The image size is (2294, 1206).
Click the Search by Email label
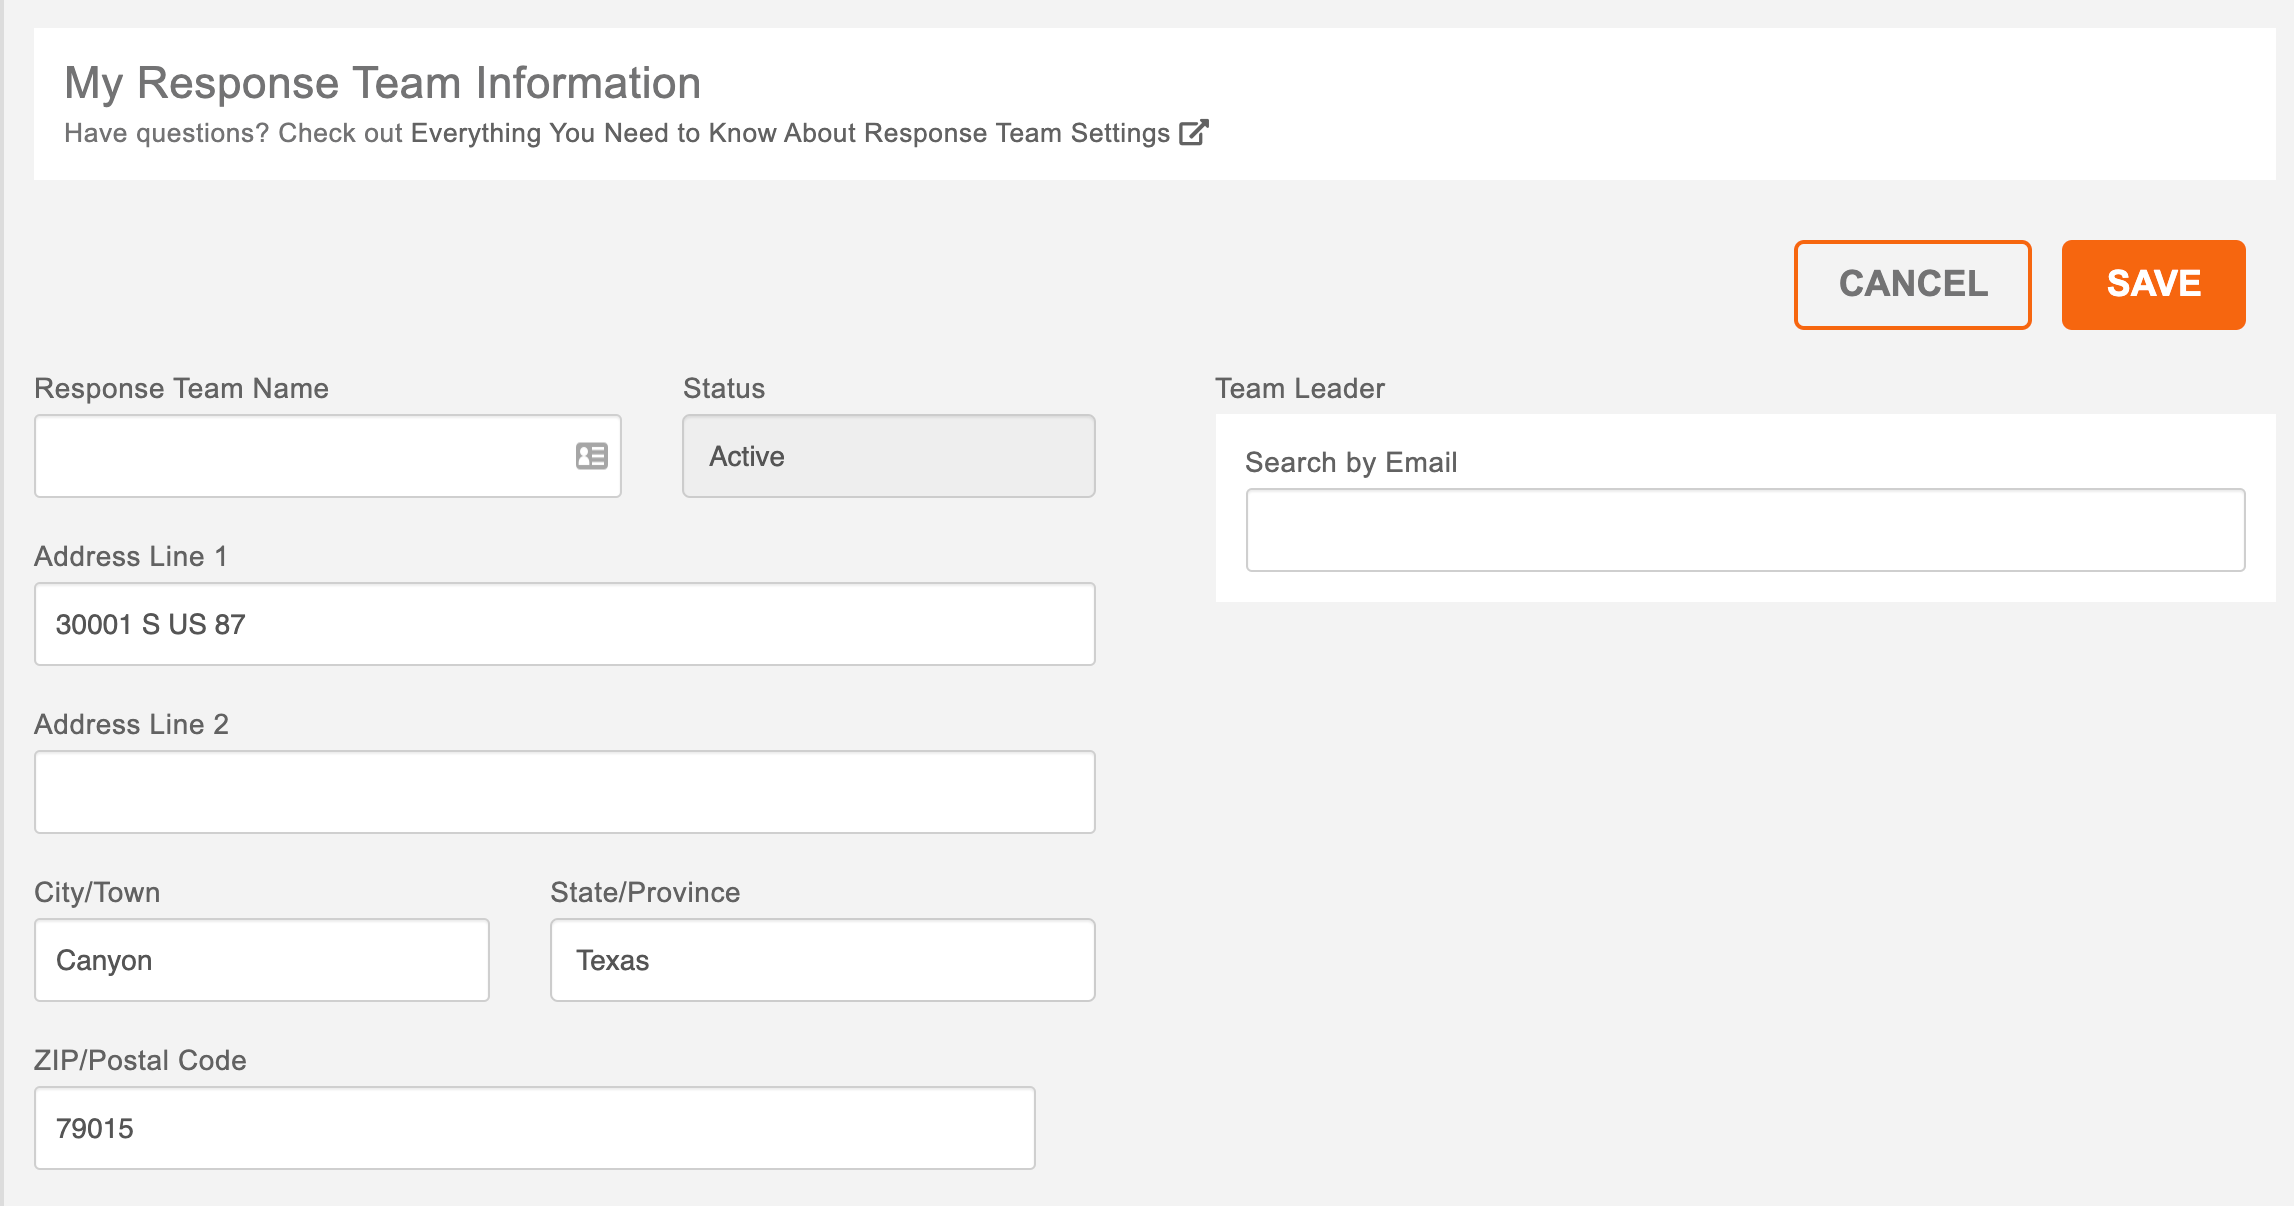tap(1350, 462)
